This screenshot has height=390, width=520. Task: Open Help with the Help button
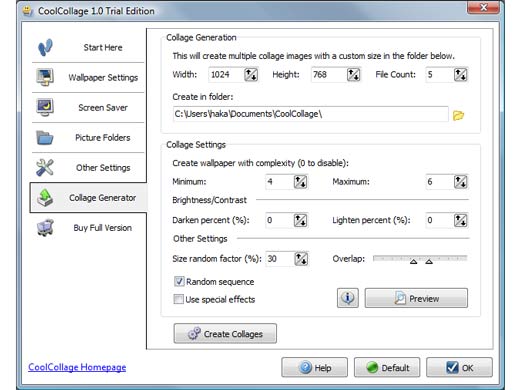point(314,367)
